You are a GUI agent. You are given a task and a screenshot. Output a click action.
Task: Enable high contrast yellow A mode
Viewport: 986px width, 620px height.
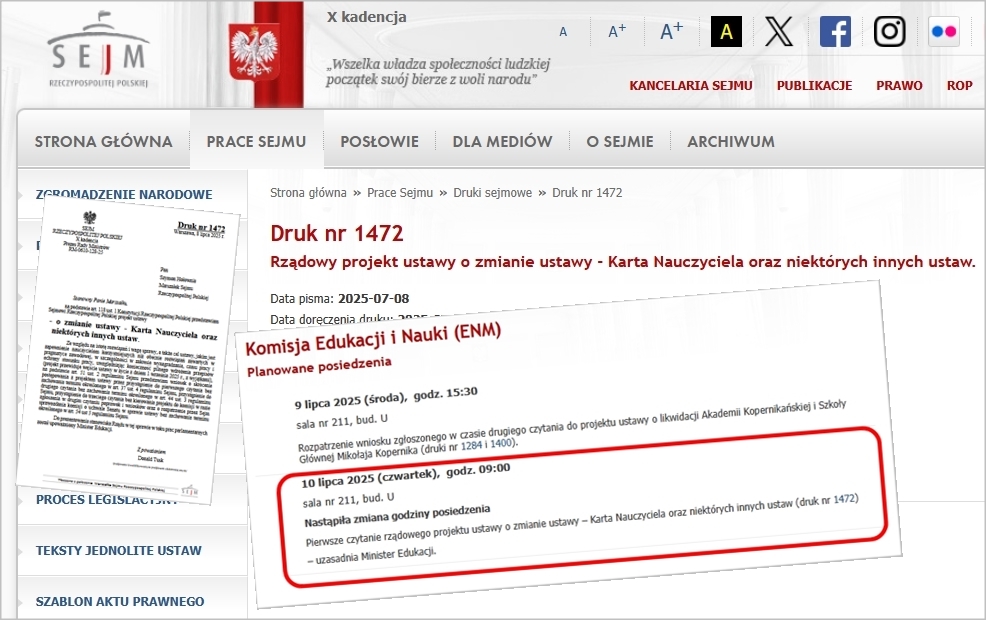726,31
